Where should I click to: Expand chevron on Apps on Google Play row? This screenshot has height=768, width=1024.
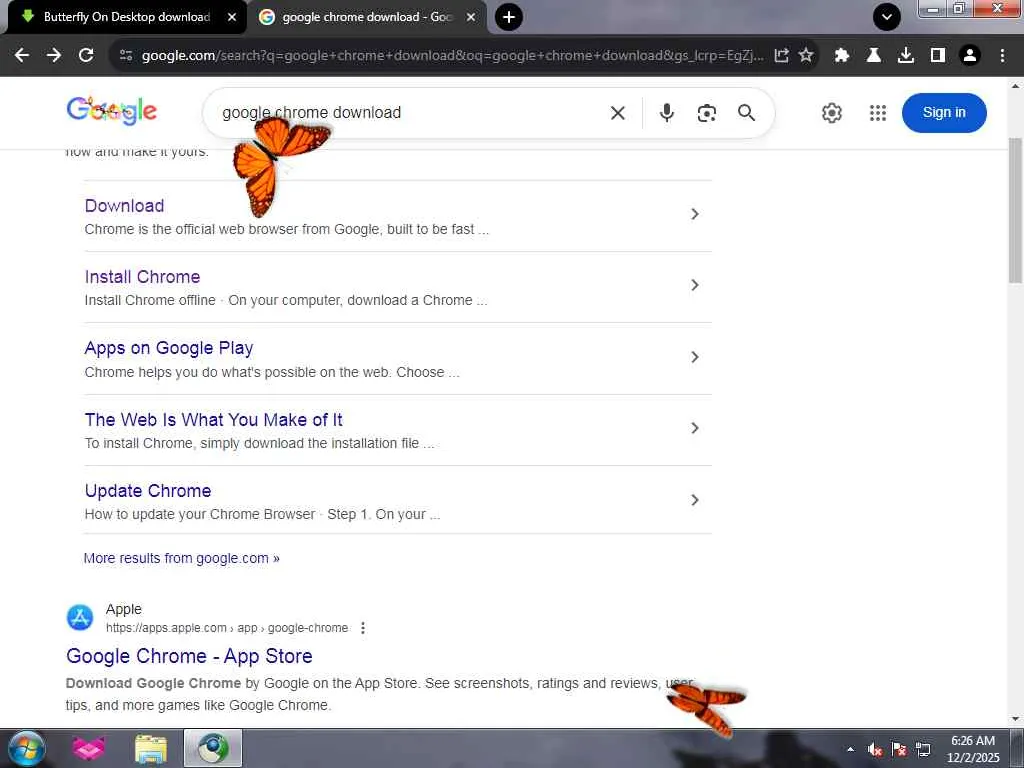(695, 357)
